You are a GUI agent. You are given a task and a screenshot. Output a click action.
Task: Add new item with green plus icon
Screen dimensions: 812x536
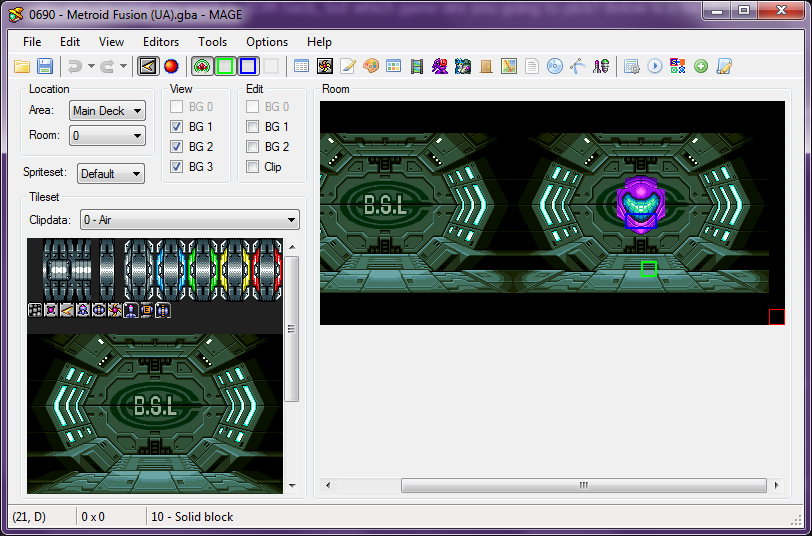pos(701,66)
